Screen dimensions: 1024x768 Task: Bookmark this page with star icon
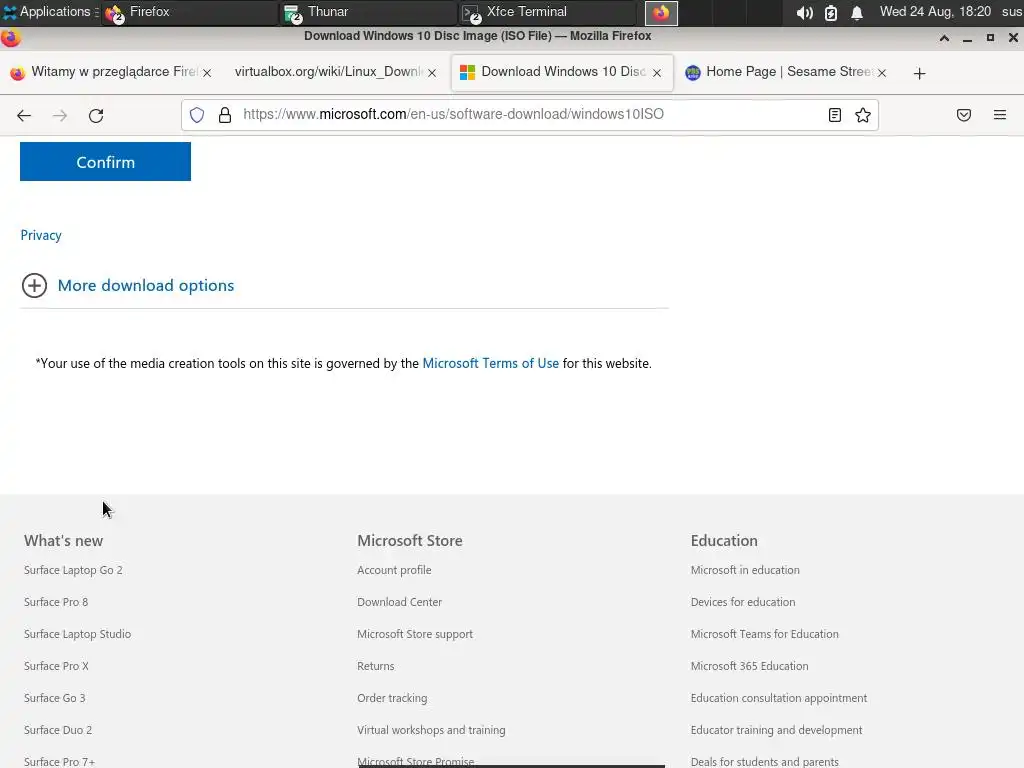[x=863, y=115]
